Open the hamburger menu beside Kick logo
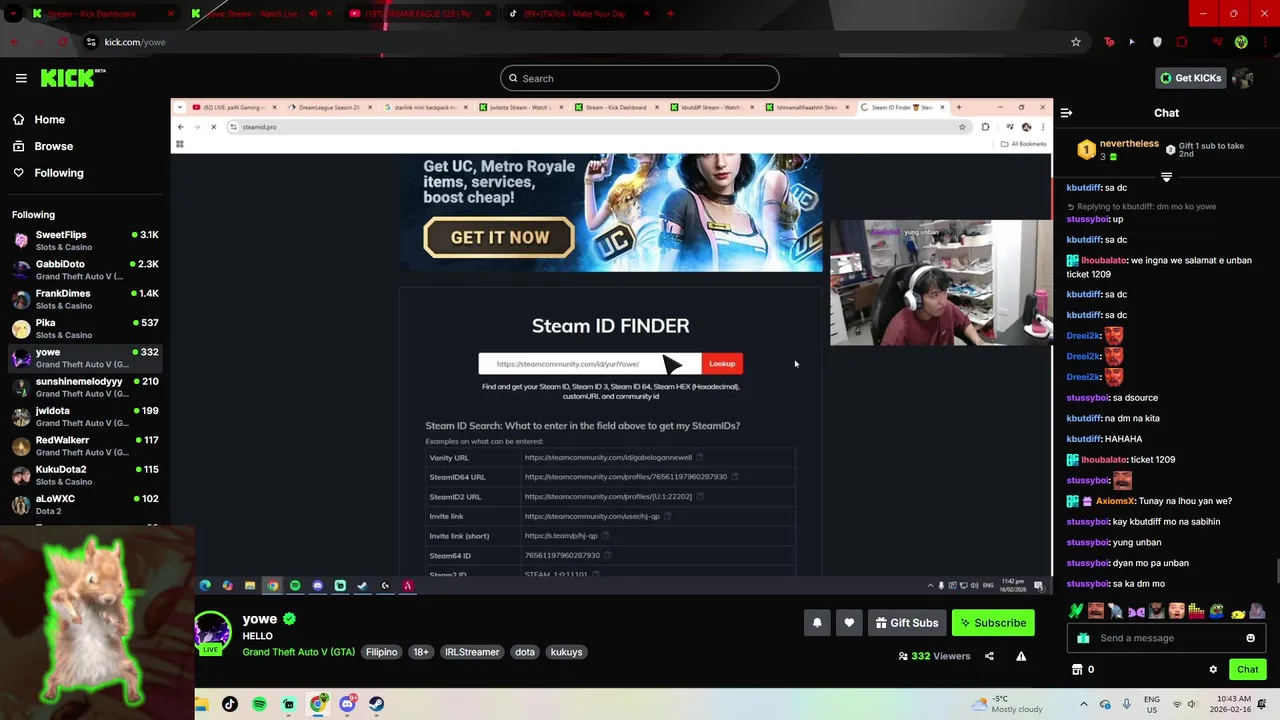1280x720 pixels. point(21,78)
